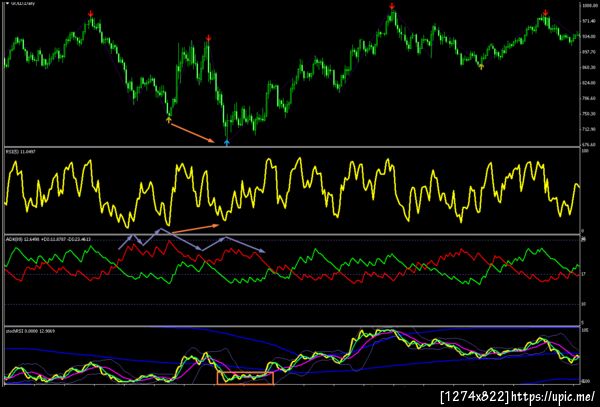
Task: Select the yellow up arrow on the right side
Action: tap(481, 67)
